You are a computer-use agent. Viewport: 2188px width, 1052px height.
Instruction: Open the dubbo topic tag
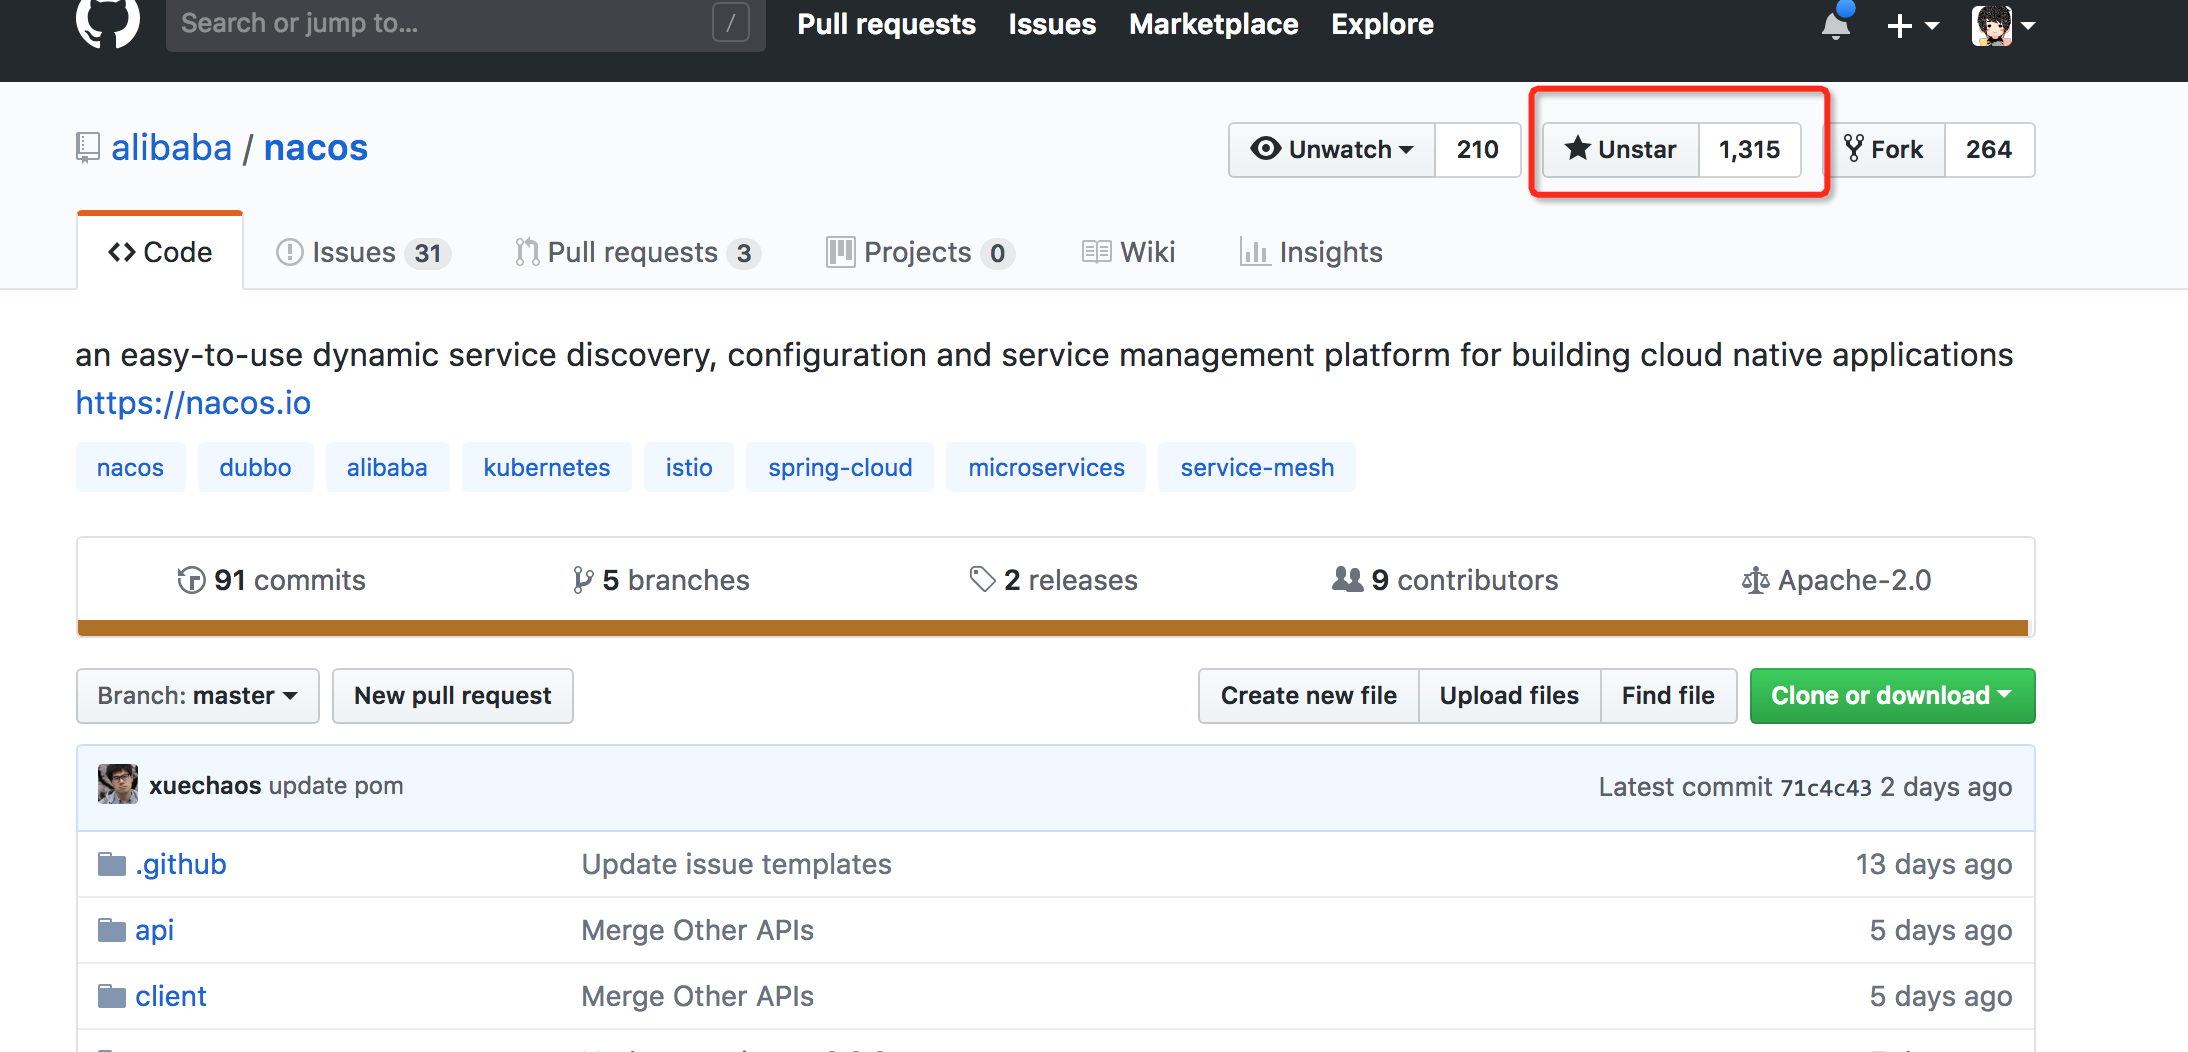[255, 467]
